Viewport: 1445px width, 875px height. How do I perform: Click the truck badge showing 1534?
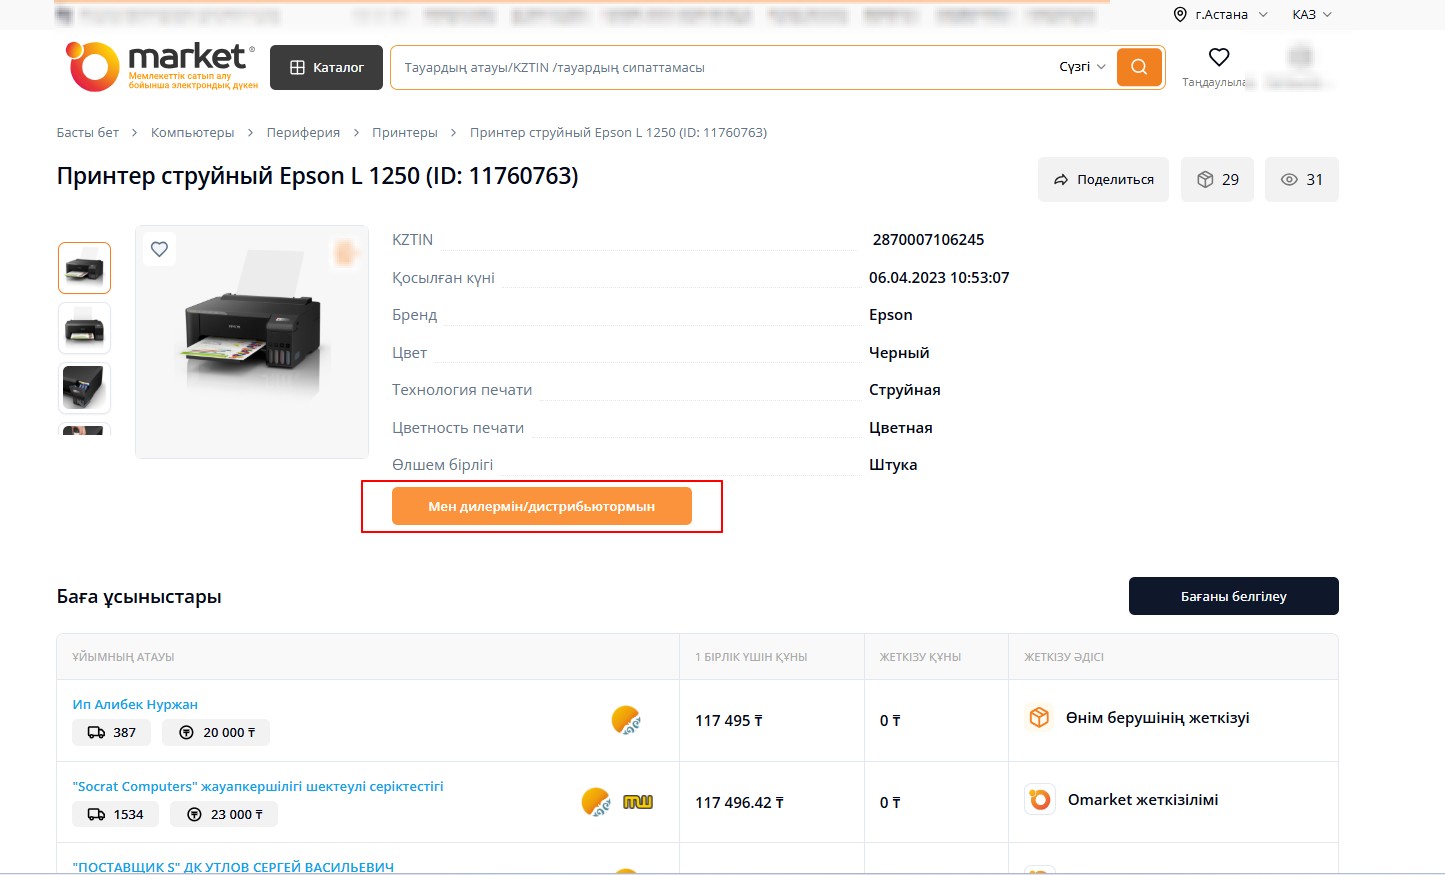click(x=115, y=815)
